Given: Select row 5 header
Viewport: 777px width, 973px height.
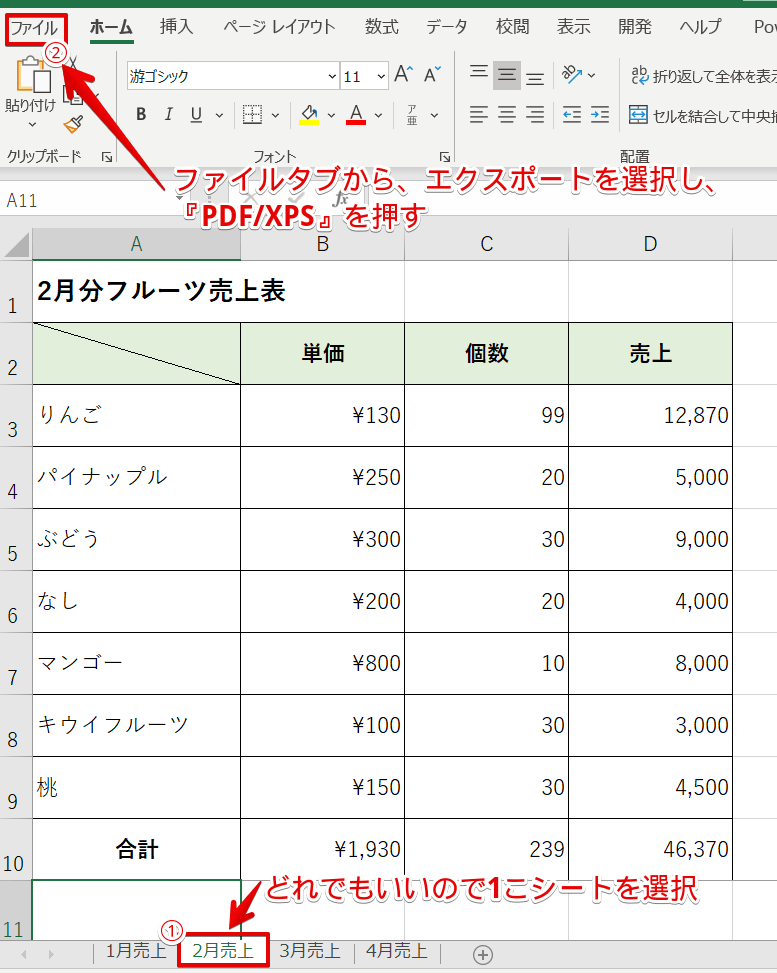Looking at the screenshot, I should pos(16,540).
